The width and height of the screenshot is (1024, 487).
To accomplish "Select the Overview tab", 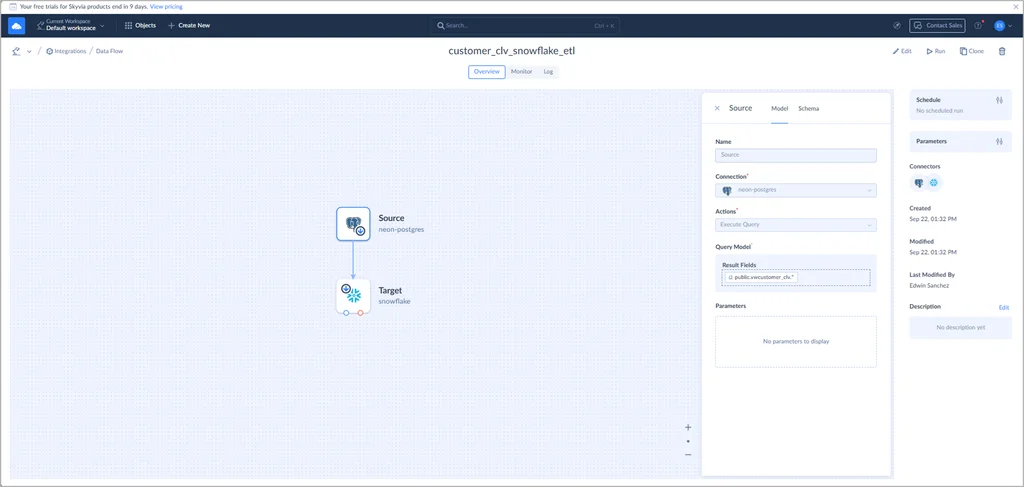I will 487,72.
